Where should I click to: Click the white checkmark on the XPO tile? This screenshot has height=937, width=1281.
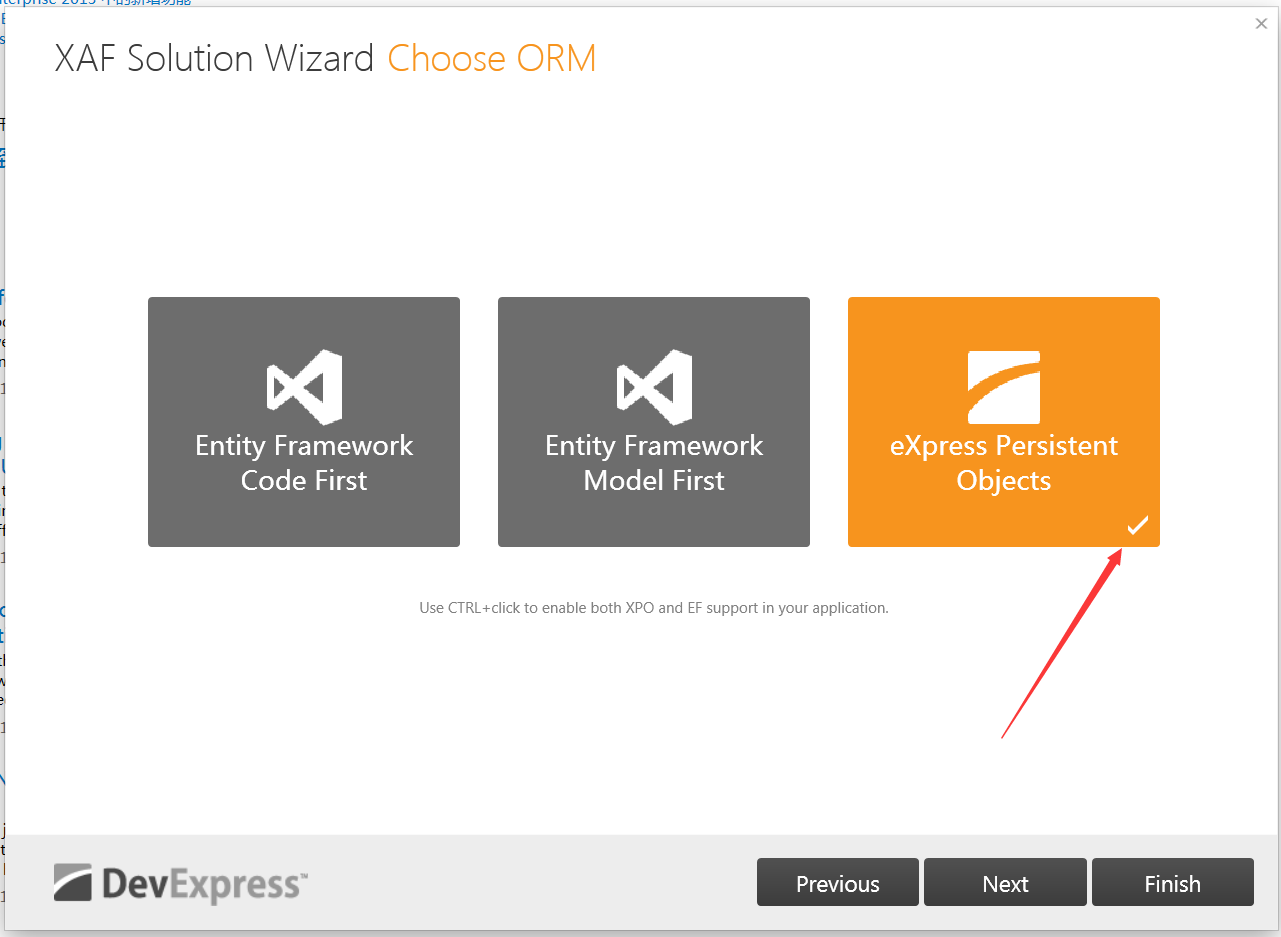click(x=1137, y=526)
